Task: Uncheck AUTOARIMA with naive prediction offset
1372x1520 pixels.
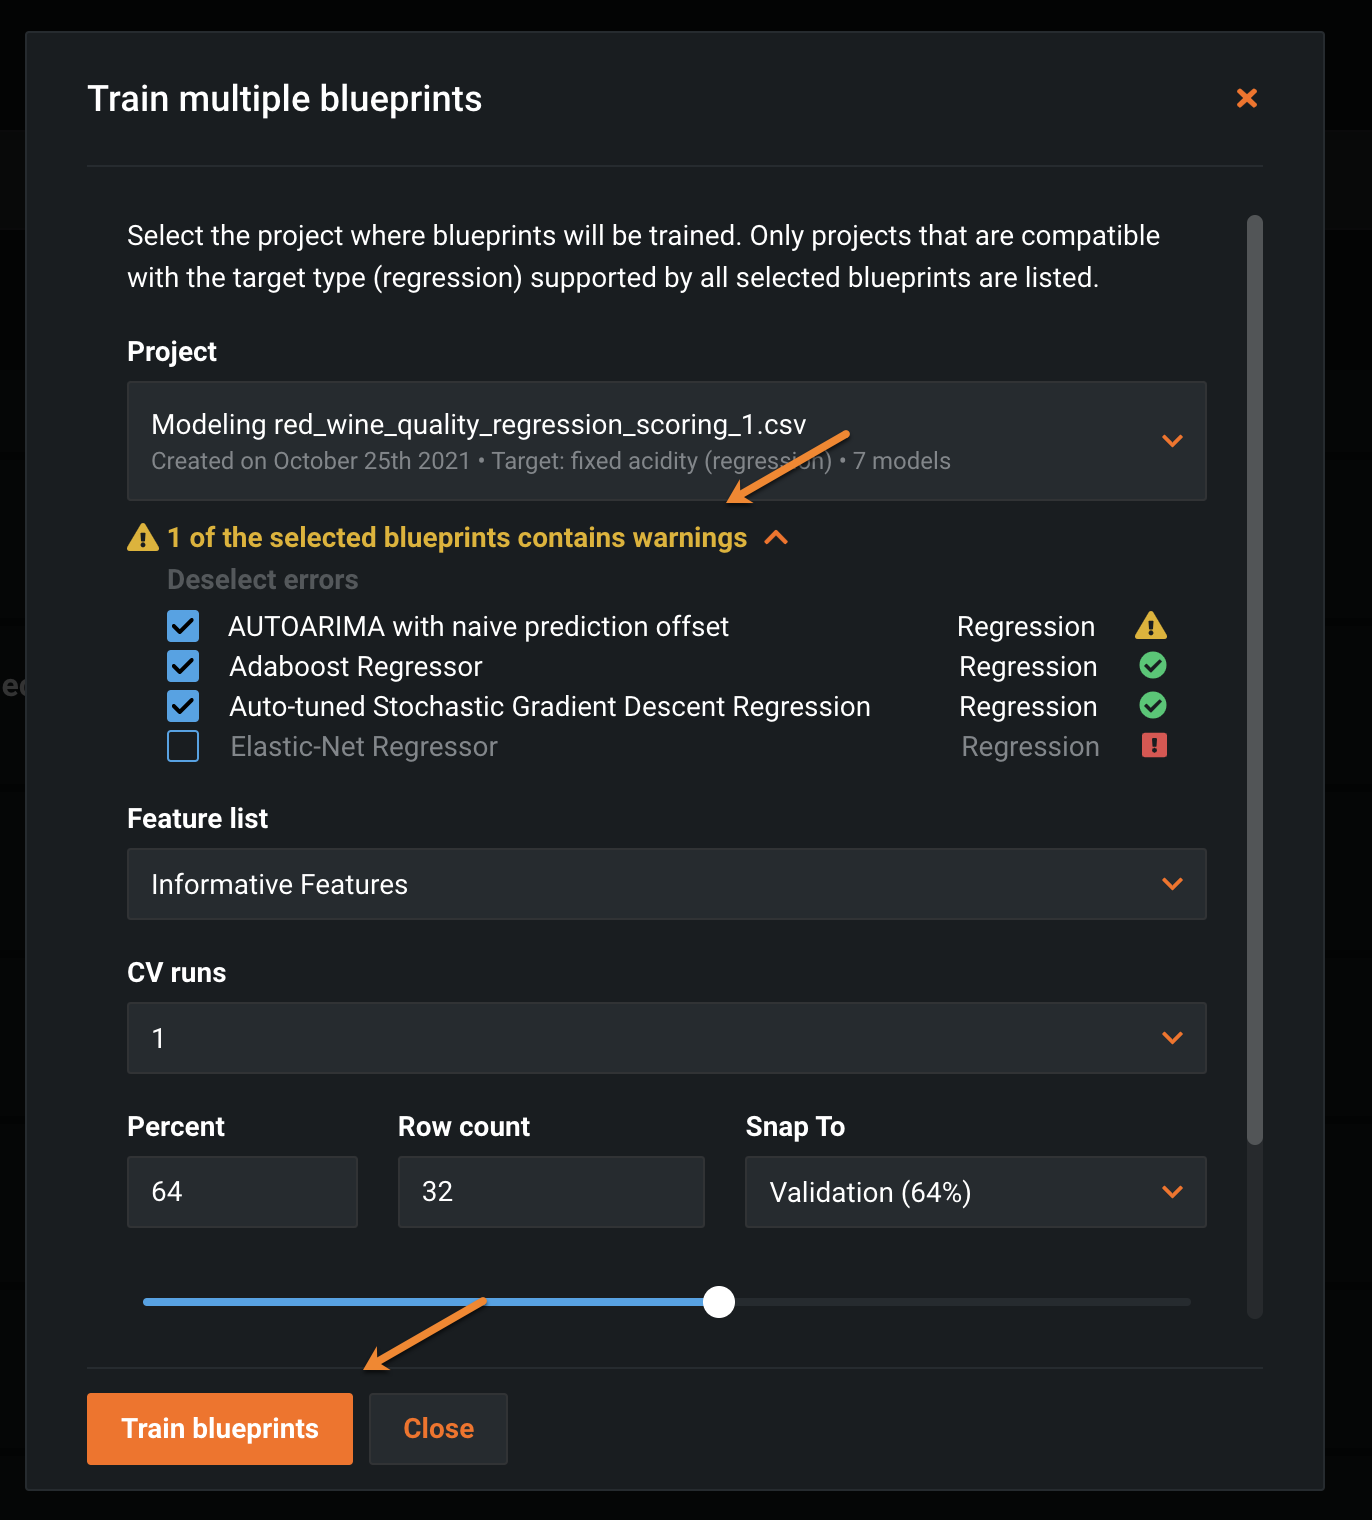Action: click(x=183, y=627)
